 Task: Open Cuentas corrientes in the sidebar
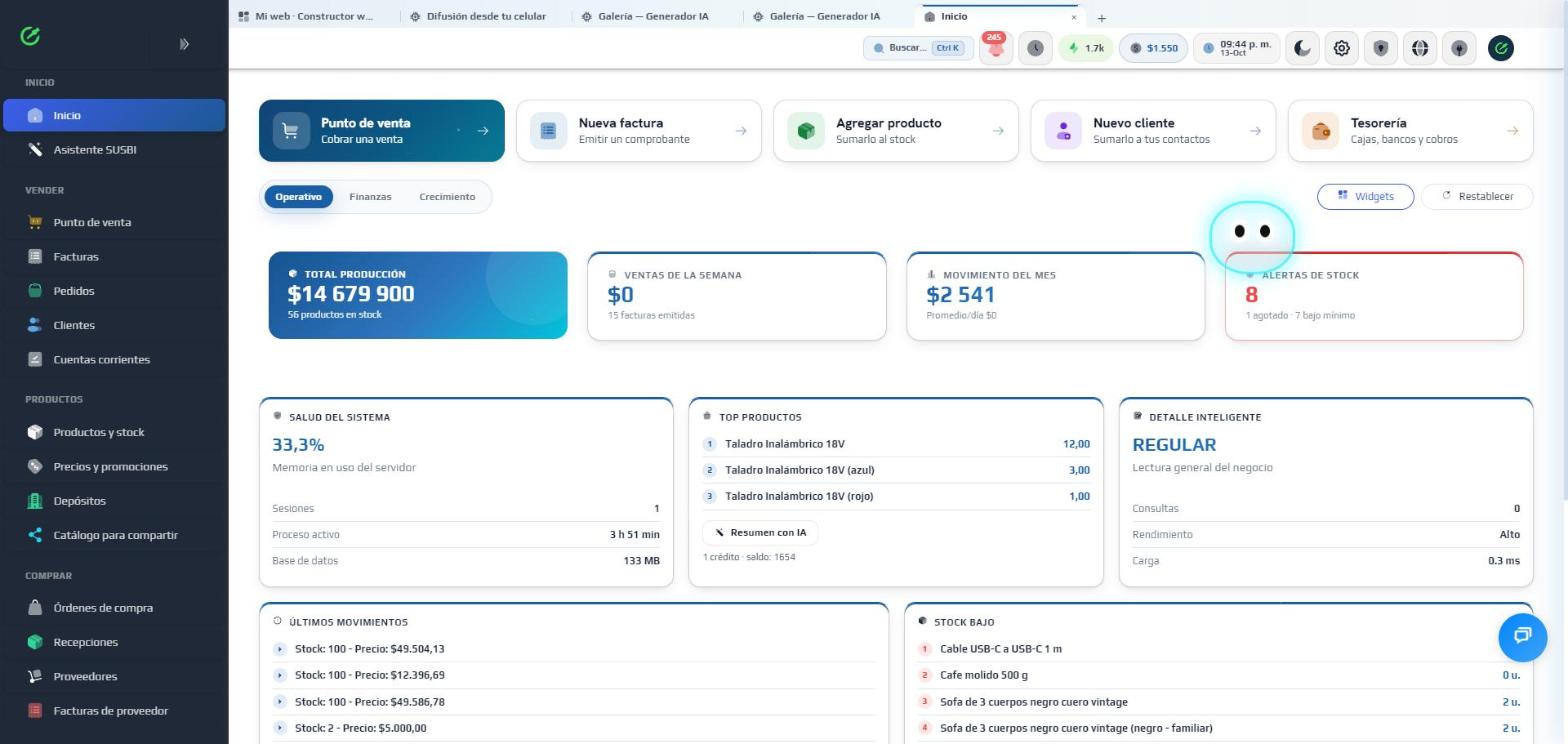114,359
